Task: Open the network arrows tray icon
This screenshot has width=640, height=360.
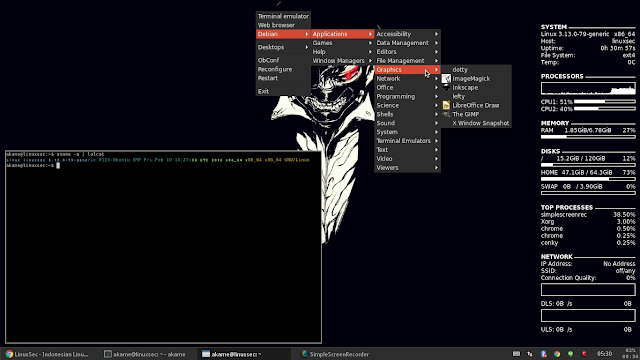Action: click(x=530, y=354)
